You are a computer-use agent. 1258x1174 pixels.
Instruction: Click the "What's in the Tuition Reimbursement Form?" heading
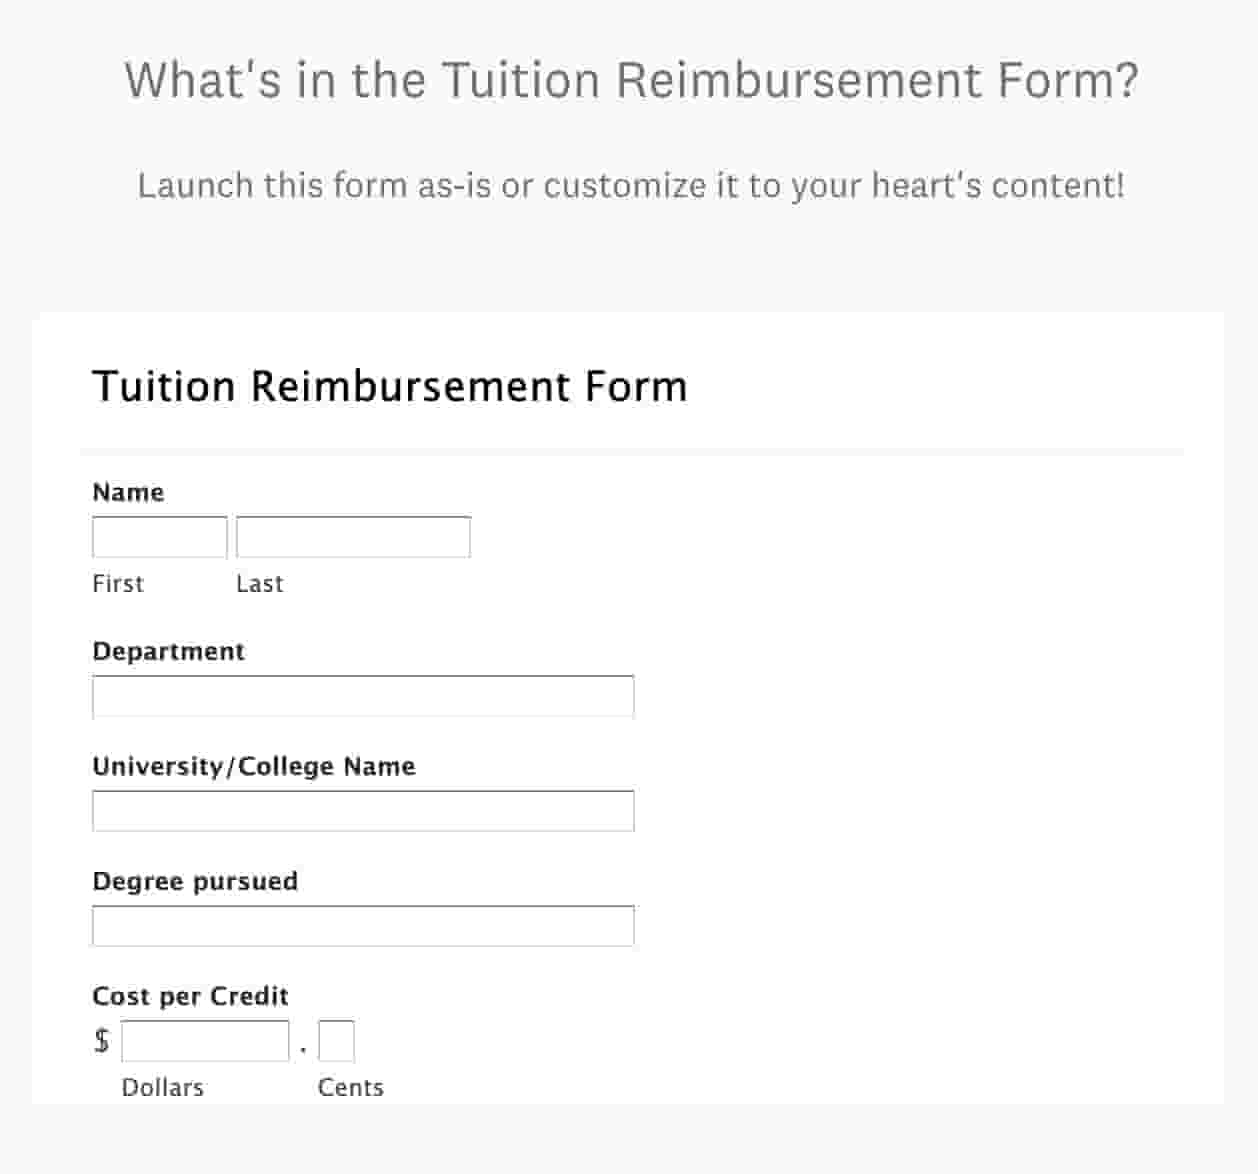(x=631, y=80)
